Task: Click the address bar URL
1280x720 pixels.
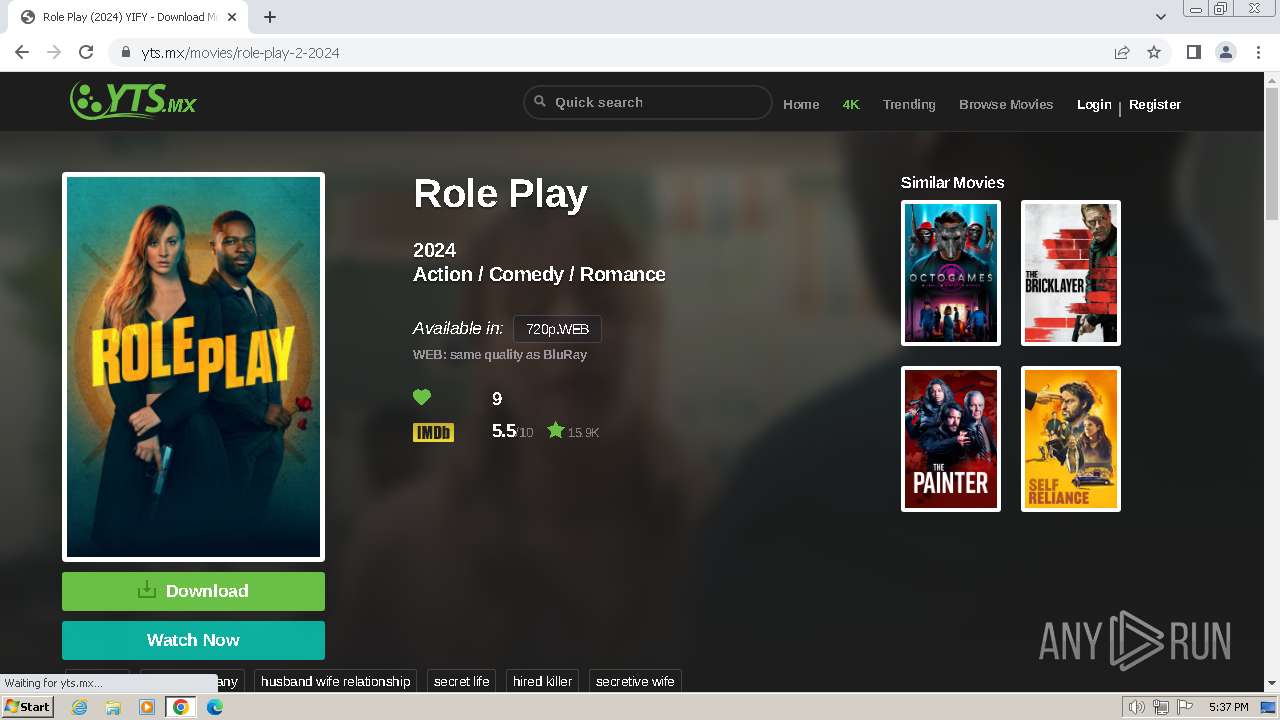Action: coord(240,53)
